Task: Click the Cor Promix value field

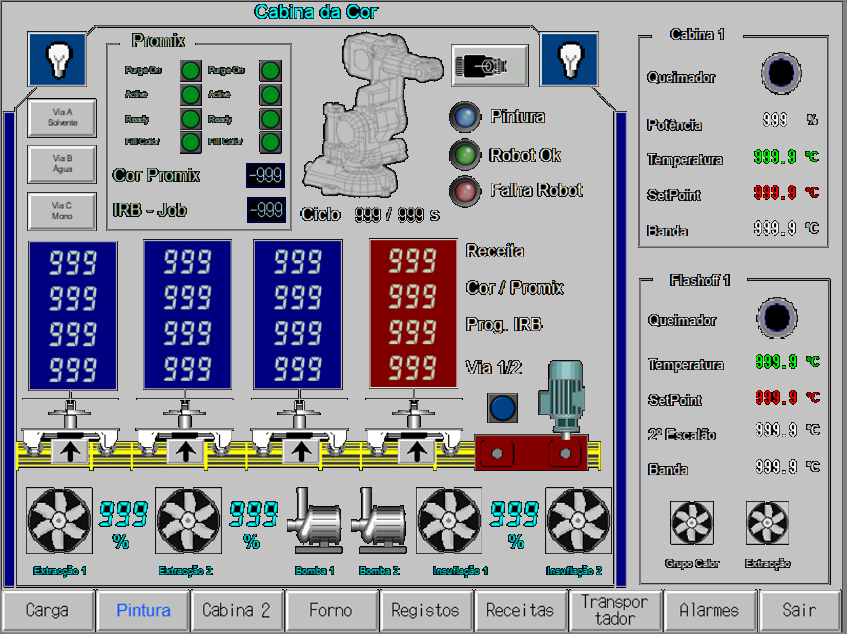Action: coord(265,176)
